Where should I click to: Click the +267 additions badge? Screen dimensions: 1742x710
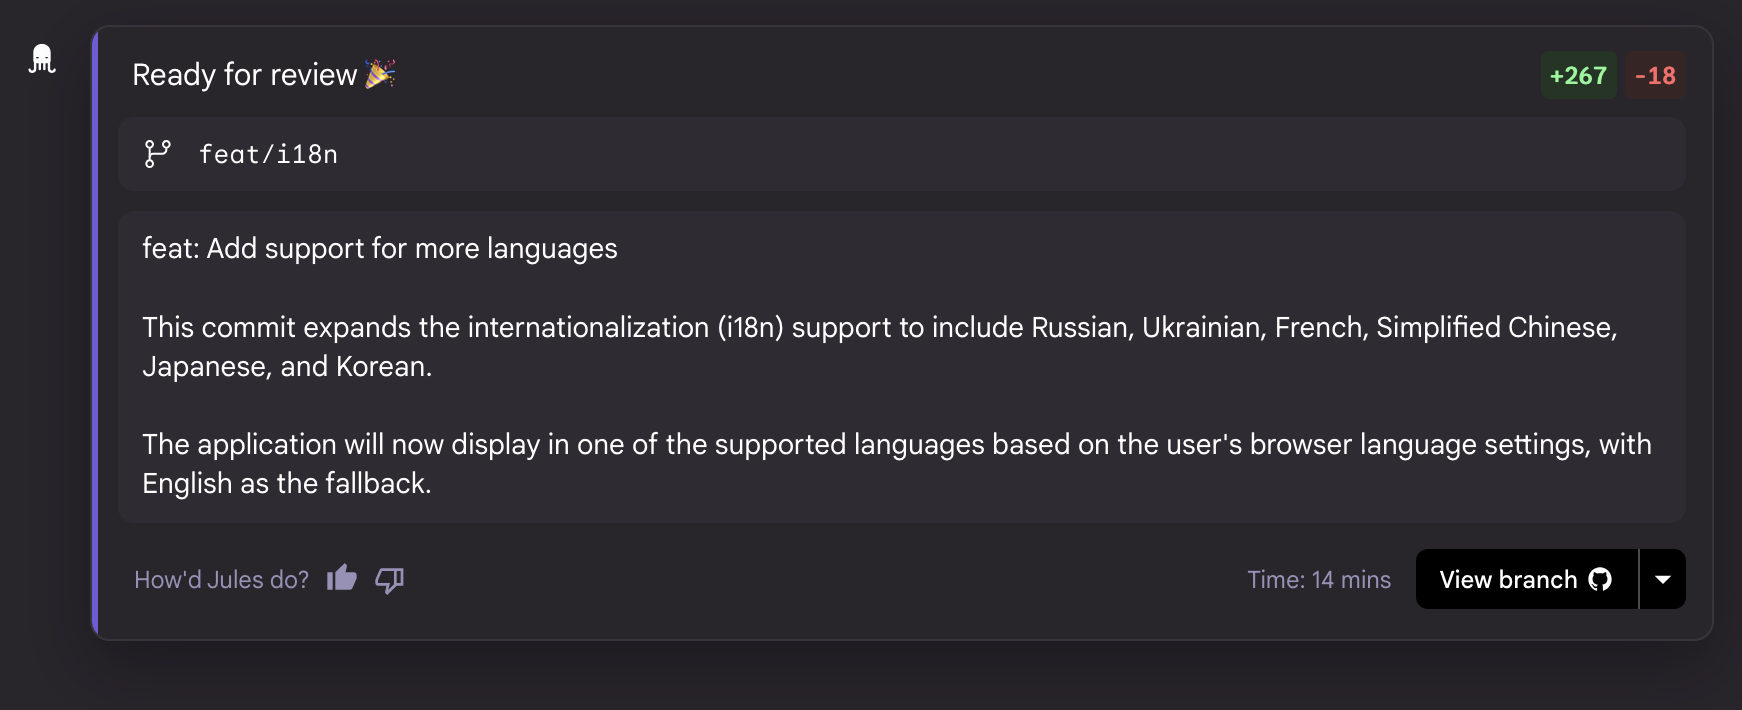coord(1578,75)
